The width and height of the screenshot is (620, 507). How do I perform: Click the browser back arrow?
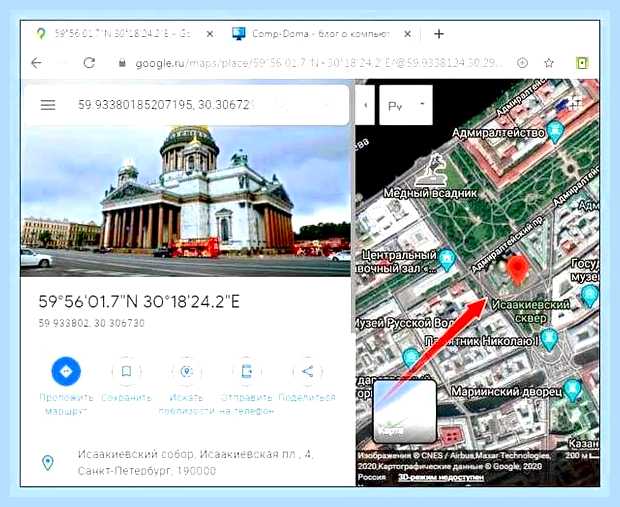pos(37,63)
